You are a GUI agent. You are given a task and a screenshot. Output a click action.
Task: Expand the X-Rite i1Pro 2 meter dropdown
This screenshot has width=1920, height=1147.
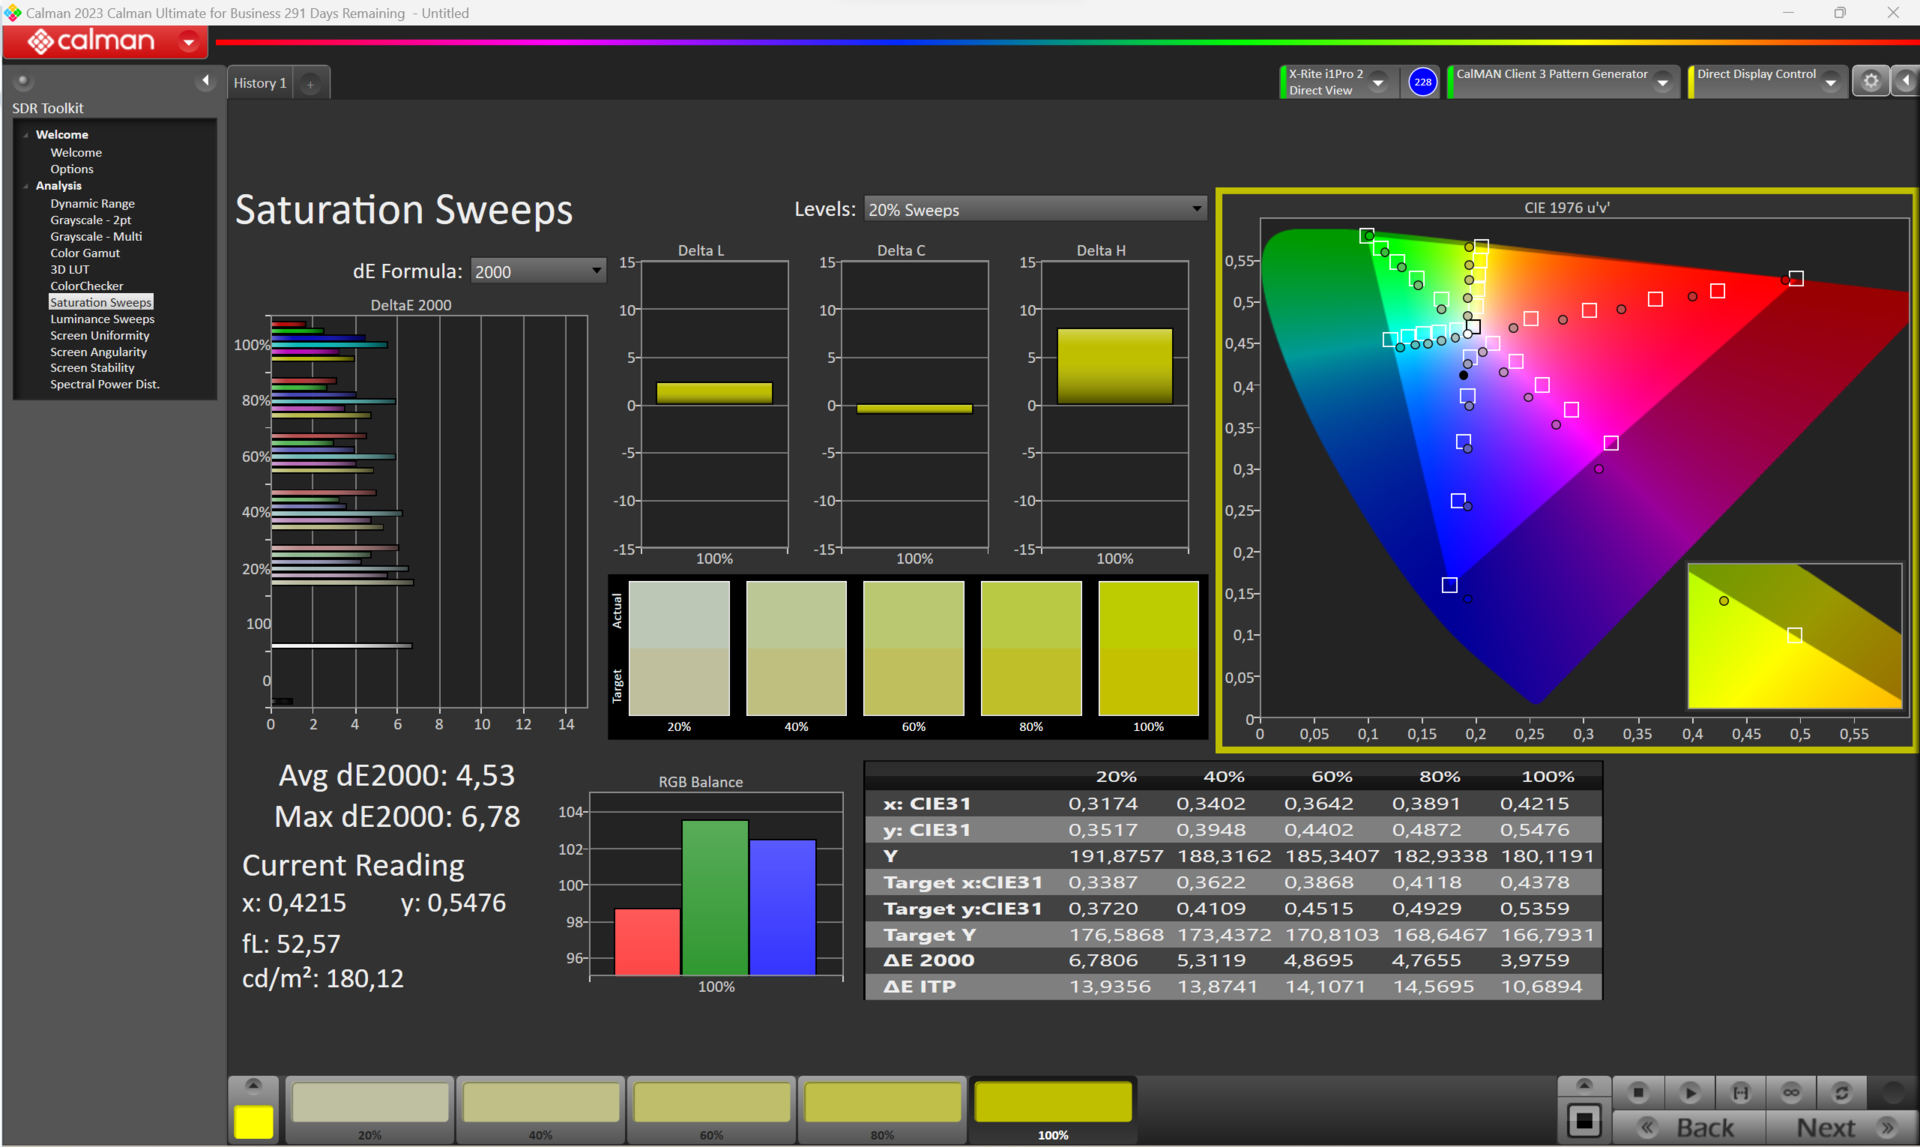[x=1378, y=83]
